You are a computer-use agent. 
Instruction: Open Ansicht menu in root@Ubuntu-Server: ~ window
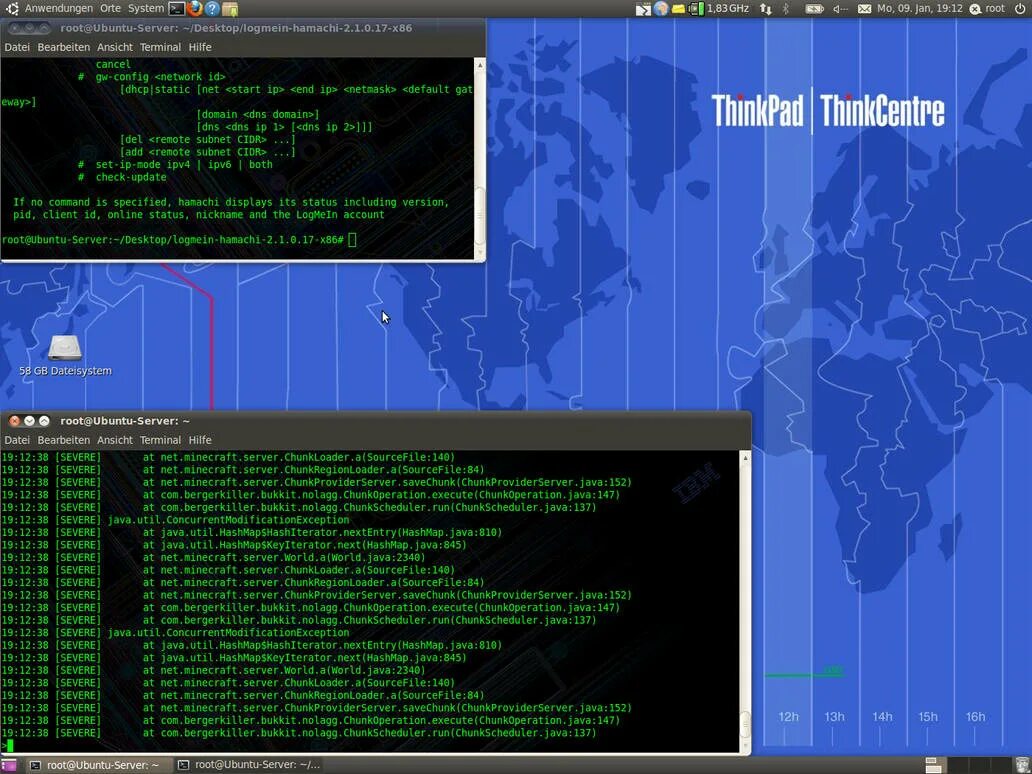(x=115, y=440)
